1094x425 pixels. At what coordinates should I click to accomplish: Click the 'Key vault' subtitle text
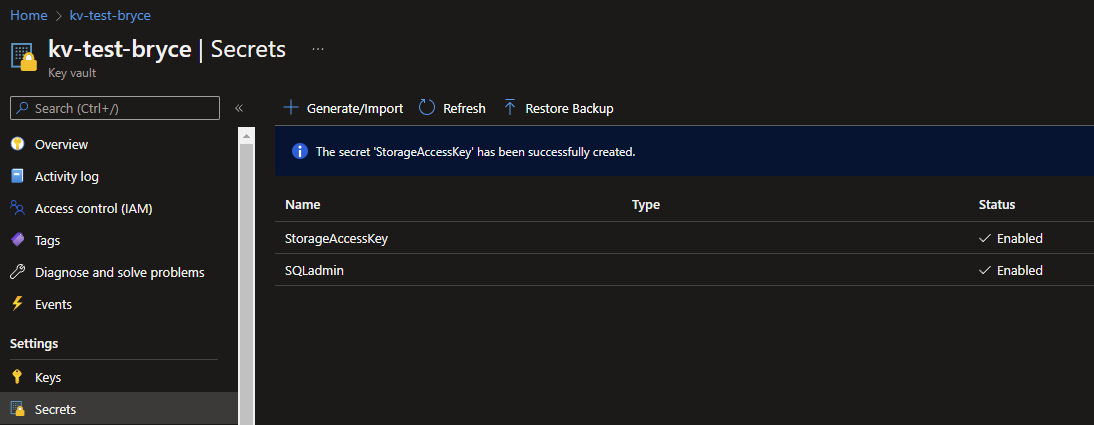72,72
